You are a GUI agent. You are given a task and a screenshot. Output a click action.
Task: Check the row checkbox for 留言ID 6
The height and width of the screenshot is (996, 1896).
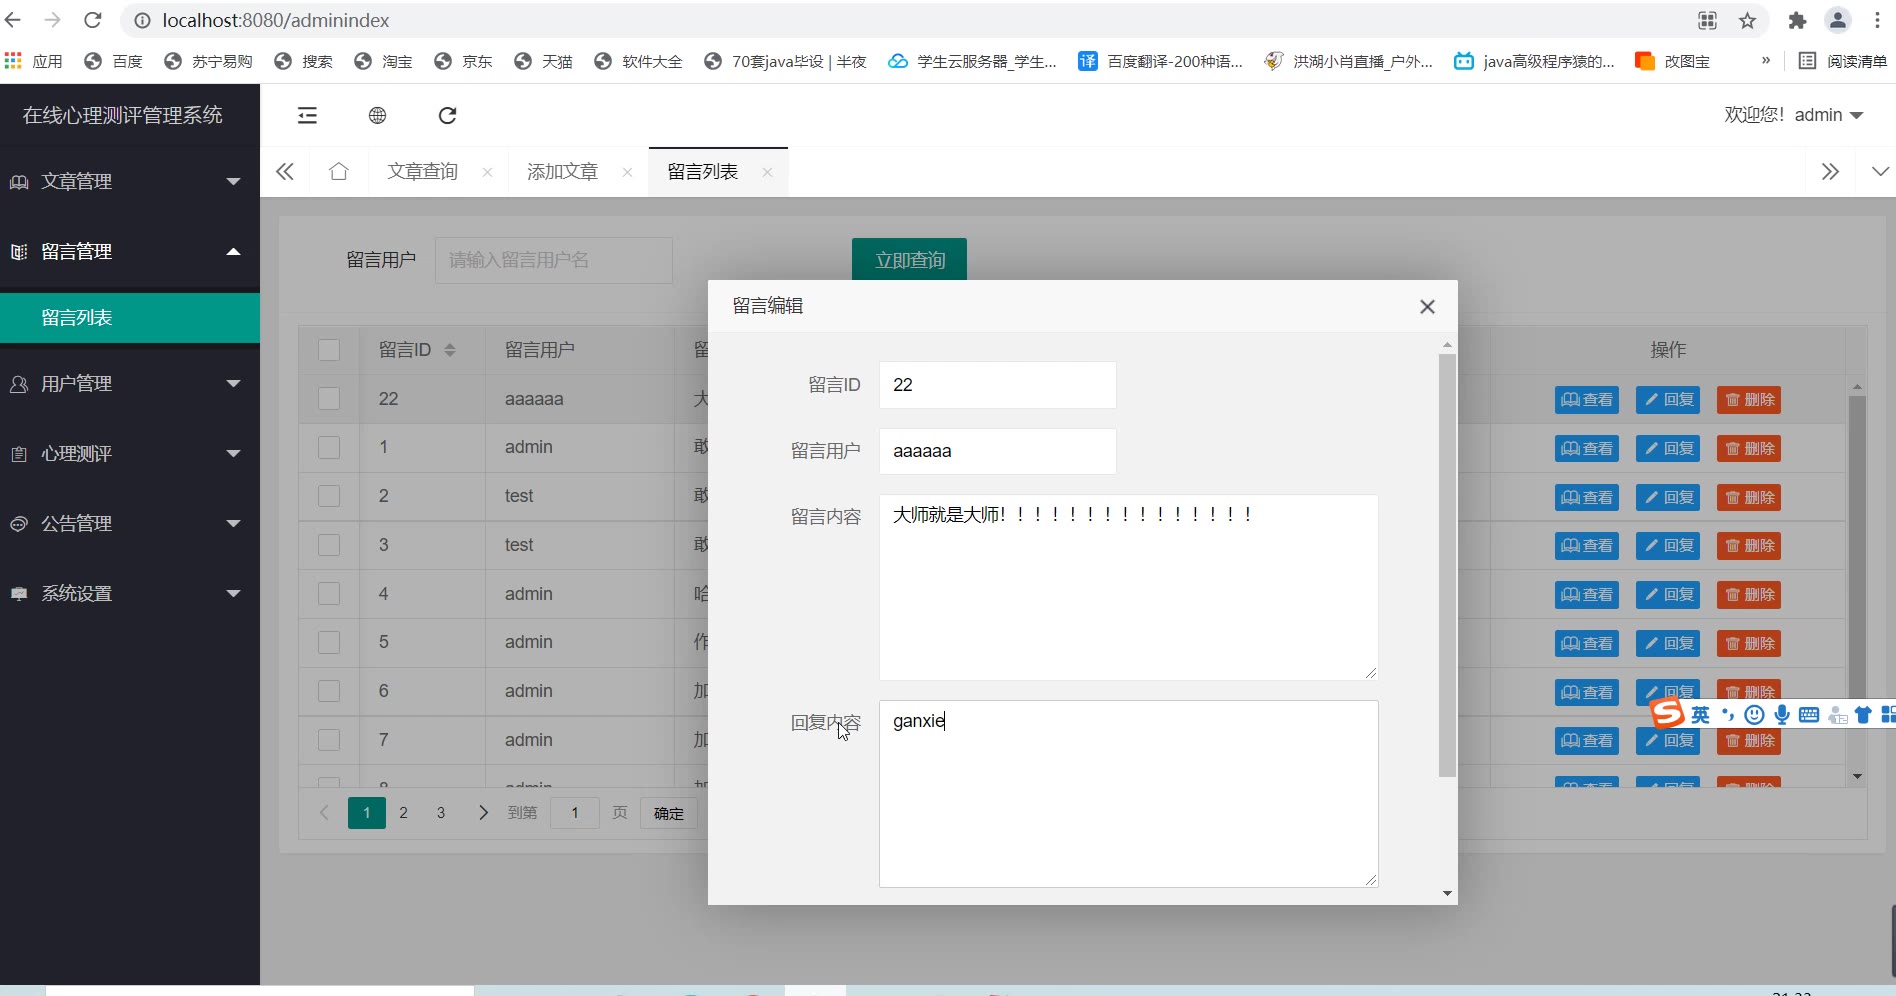(x=329, y=691)
